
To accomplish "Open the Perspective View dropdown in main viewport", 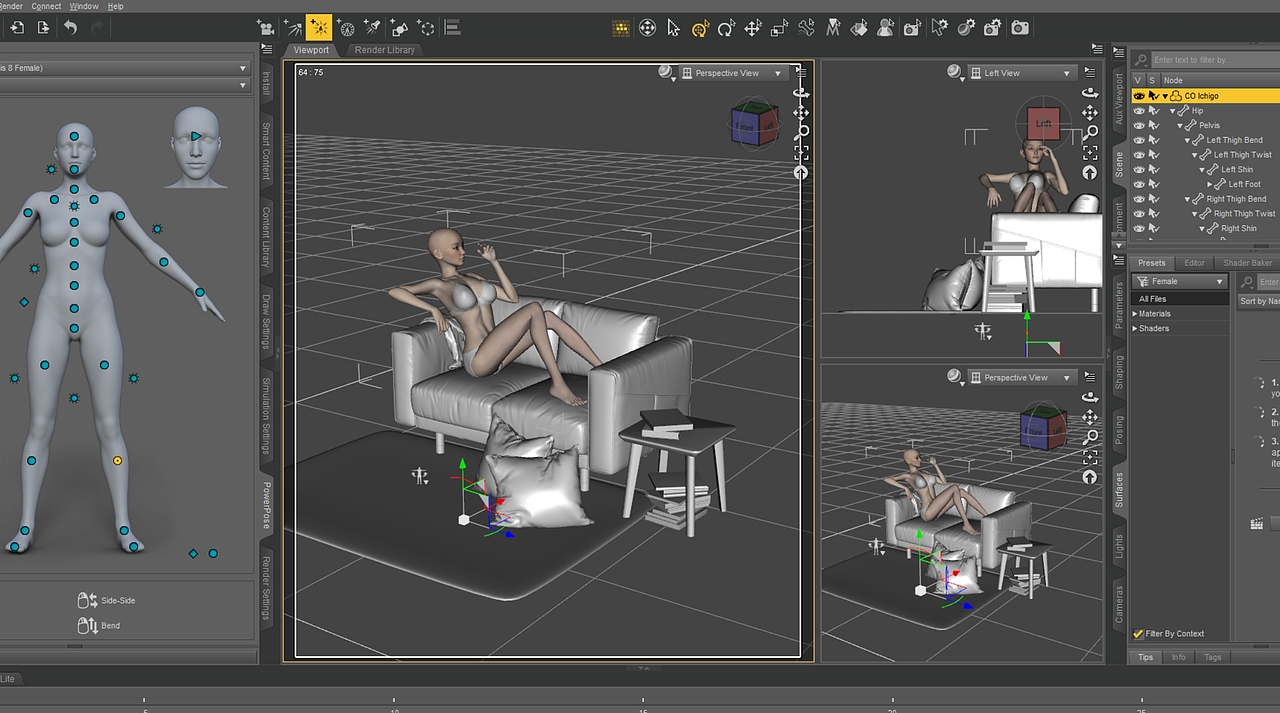I will [733, 73].
